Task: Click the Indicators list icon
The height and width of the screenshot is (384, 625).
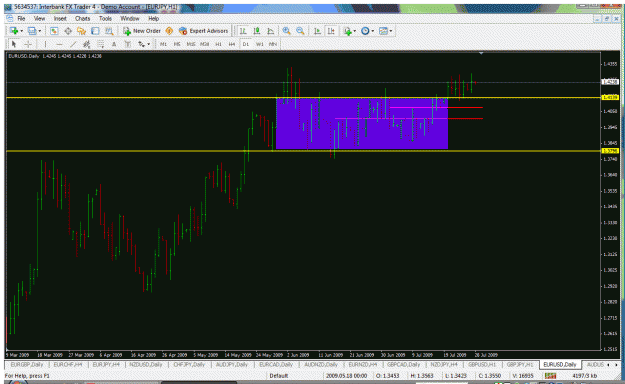Action: tap(348, 31)
